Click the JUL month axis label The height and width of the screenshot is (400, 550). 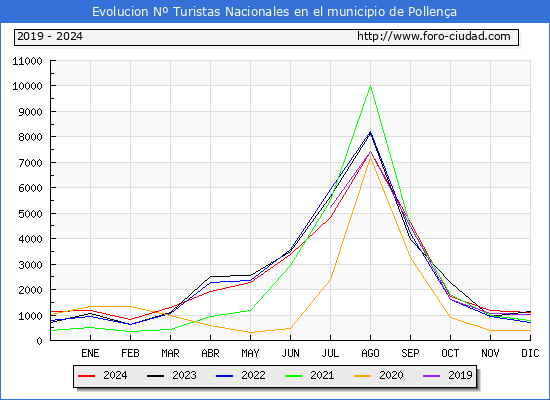330,353
